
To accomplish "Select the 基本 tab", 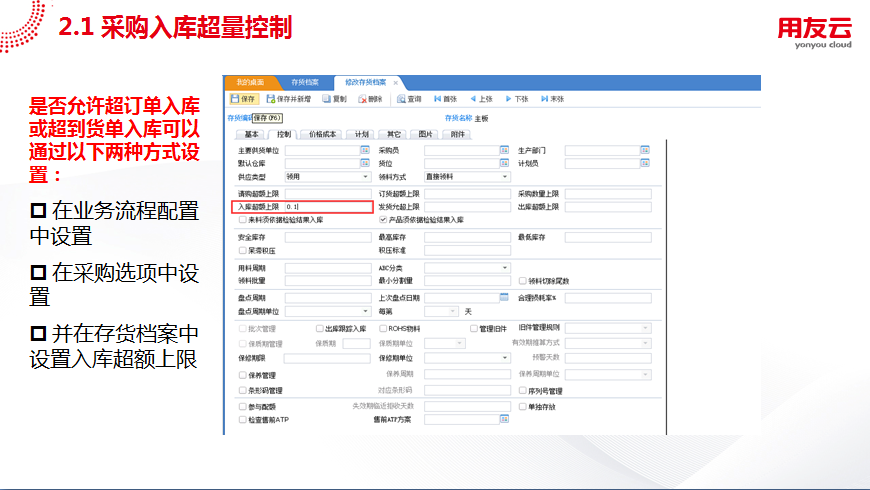I will [x=251, y=134].
